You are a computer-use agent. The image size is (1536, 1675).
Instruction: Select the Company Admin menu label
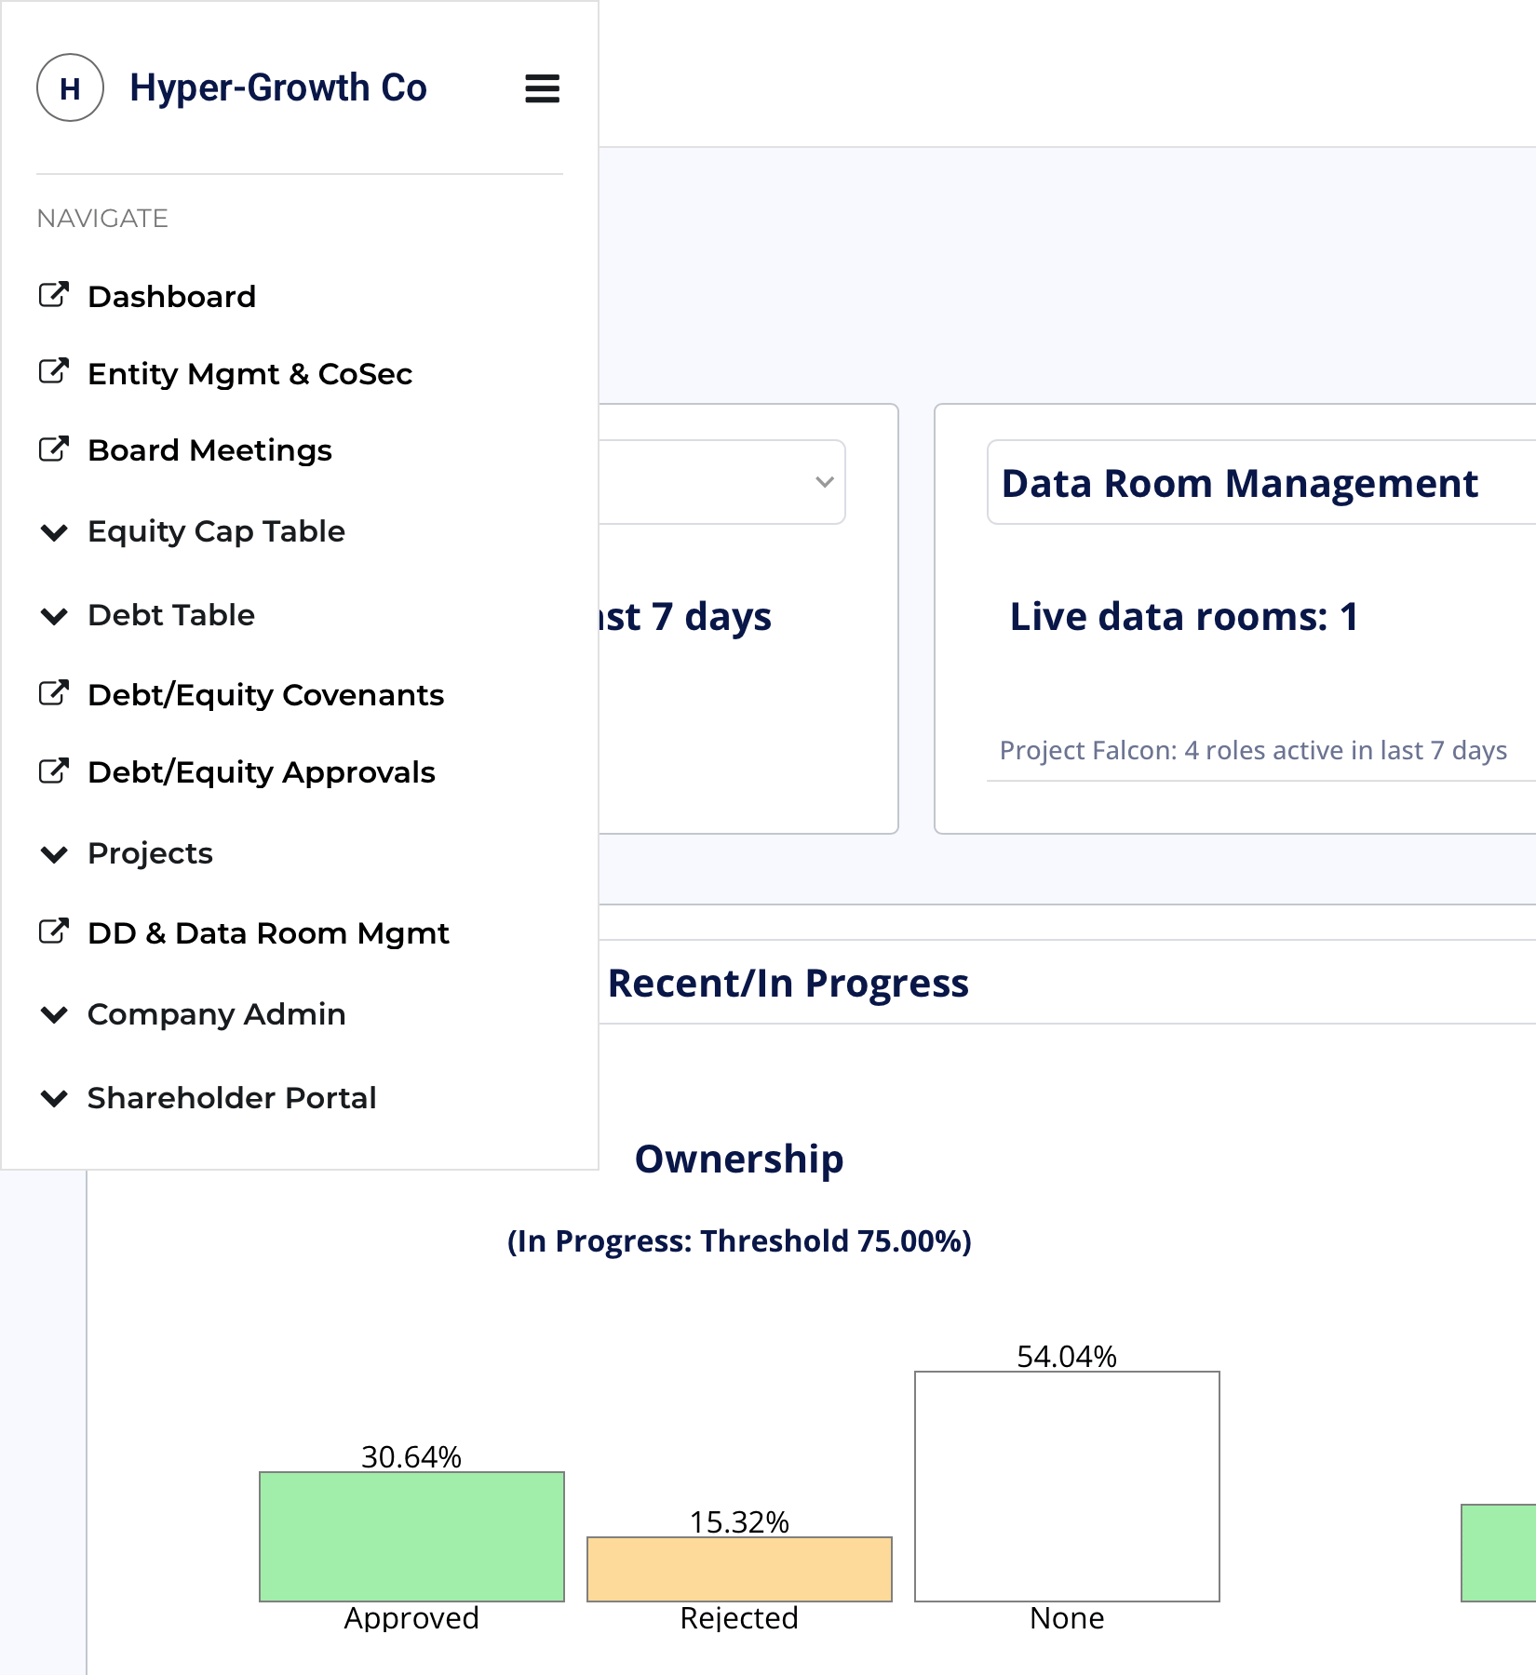pos(217,1014)
